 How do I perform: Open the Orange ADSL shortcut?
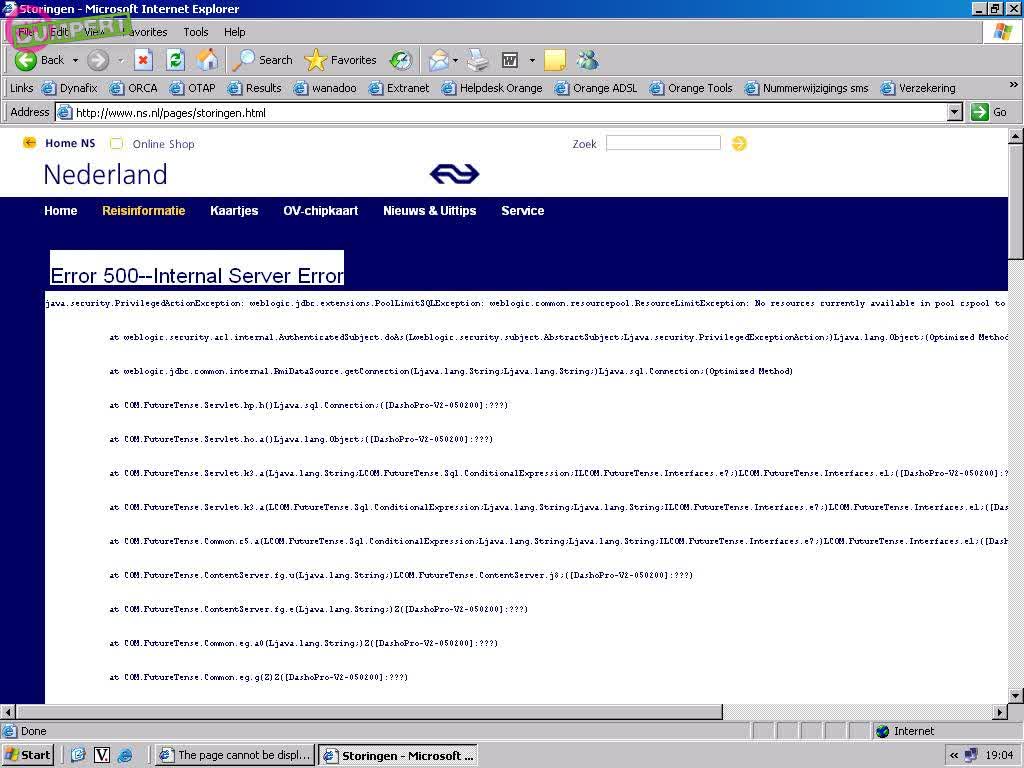[x=596, y=88]
